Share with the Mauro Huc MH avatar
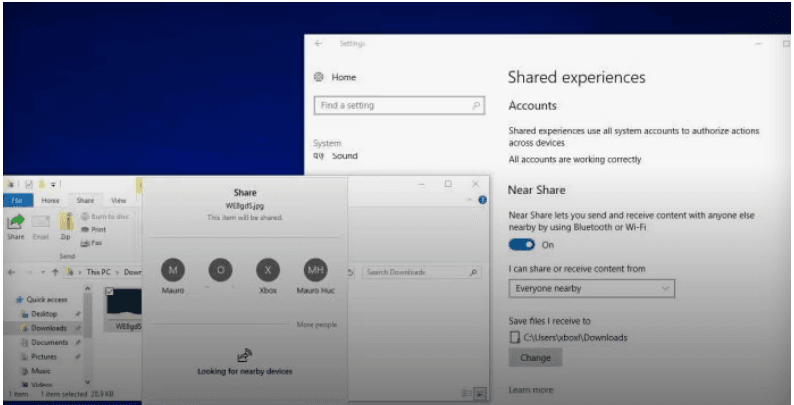Image resolution: width=794 pixels, height=405 pixels. [x=315, y=270]
